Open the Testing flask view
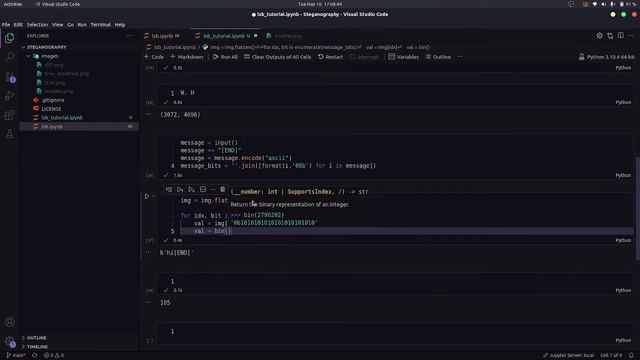Image resolution: width=640 pixels, height=360 pixels. [9, 134]
